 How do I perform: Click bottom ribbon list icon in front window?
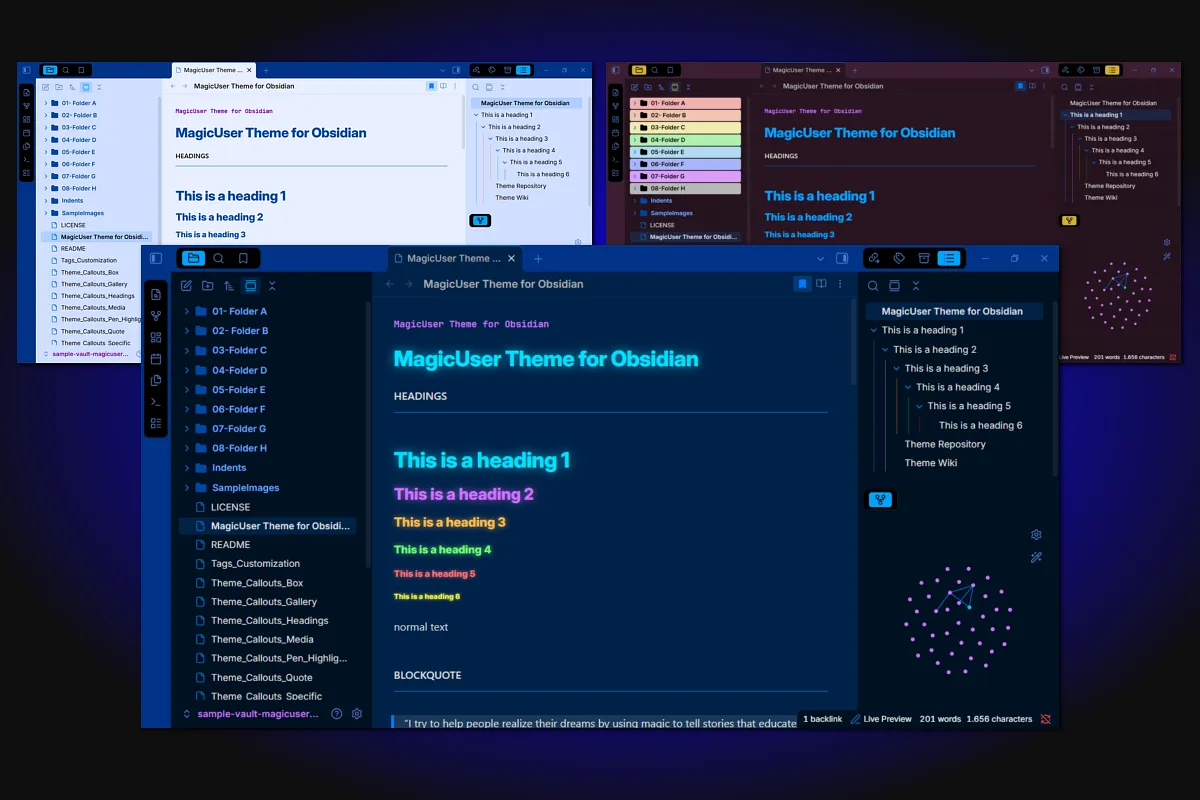(156, 423)
